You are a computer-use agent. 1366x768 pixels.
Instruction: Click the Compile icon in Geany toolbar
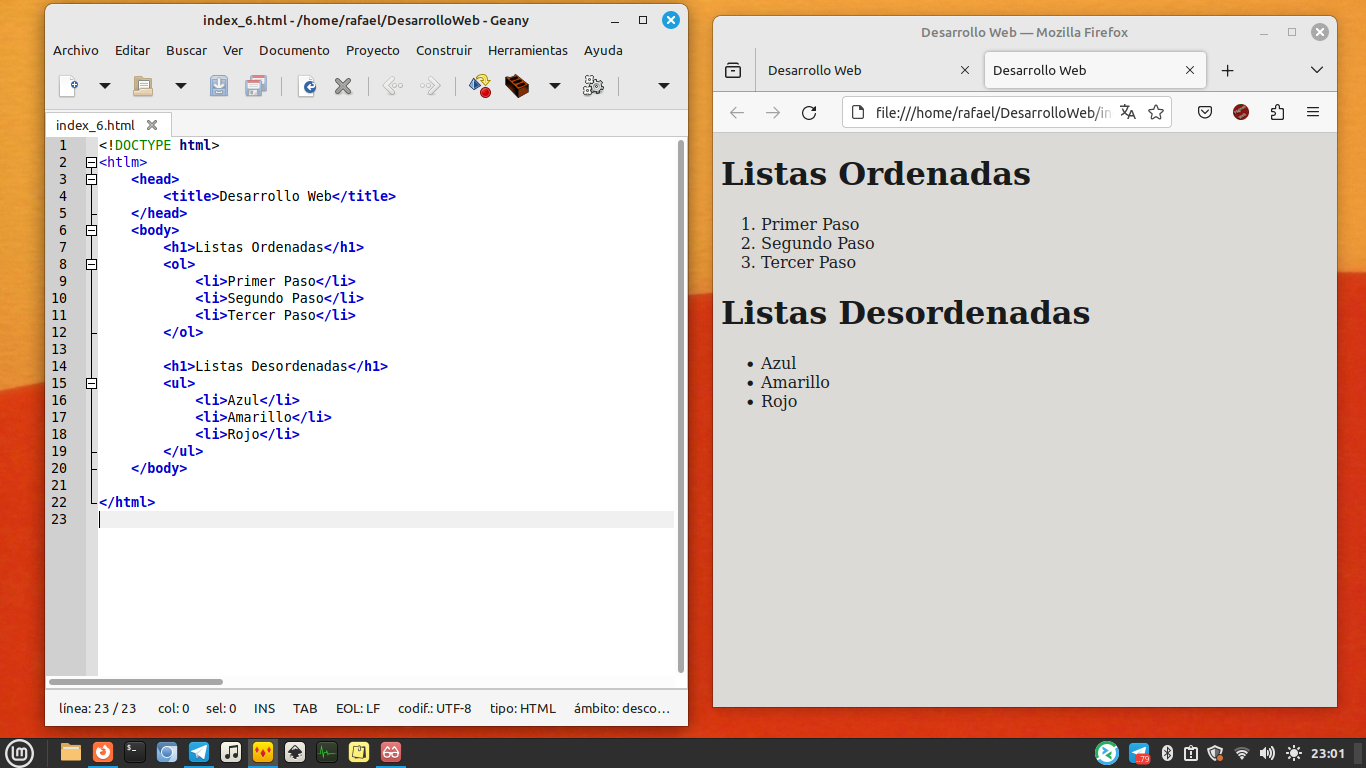(x=480, y=86)
